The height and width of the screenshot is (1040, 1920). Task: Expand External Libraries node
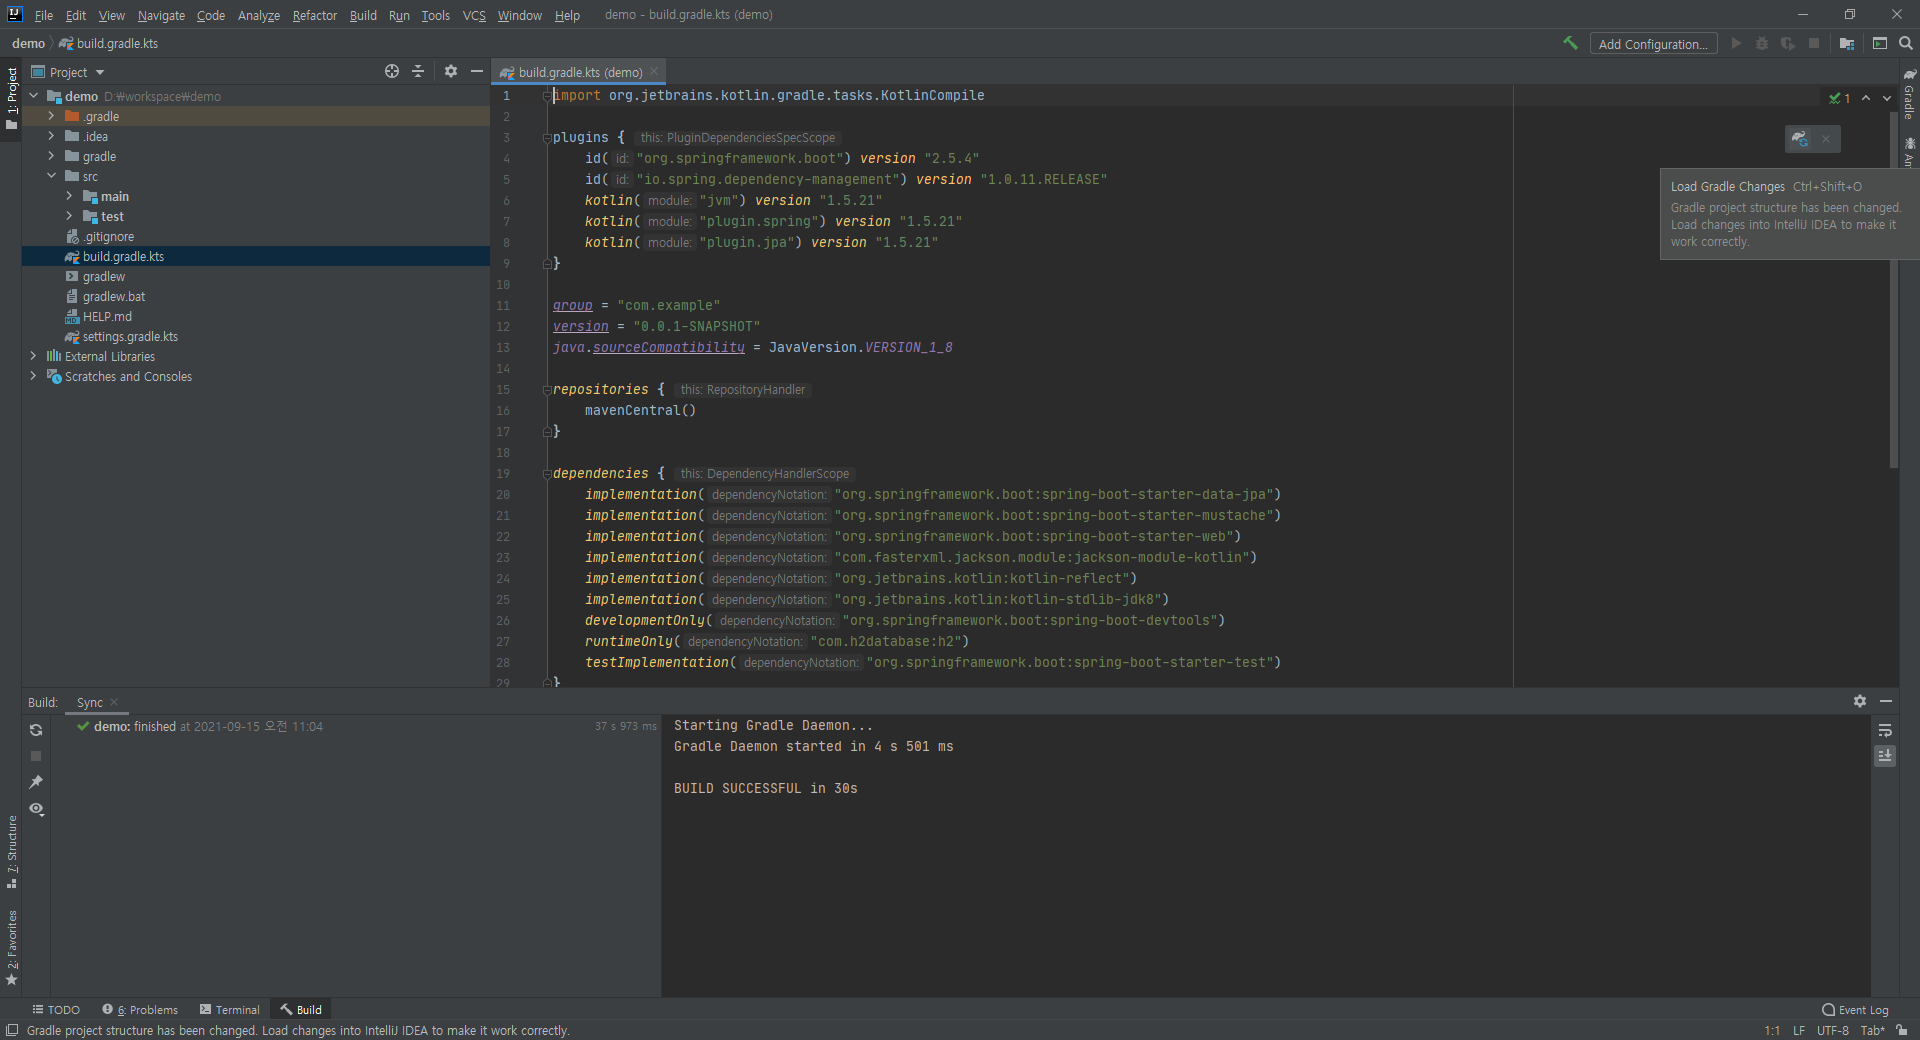(33, 356)
